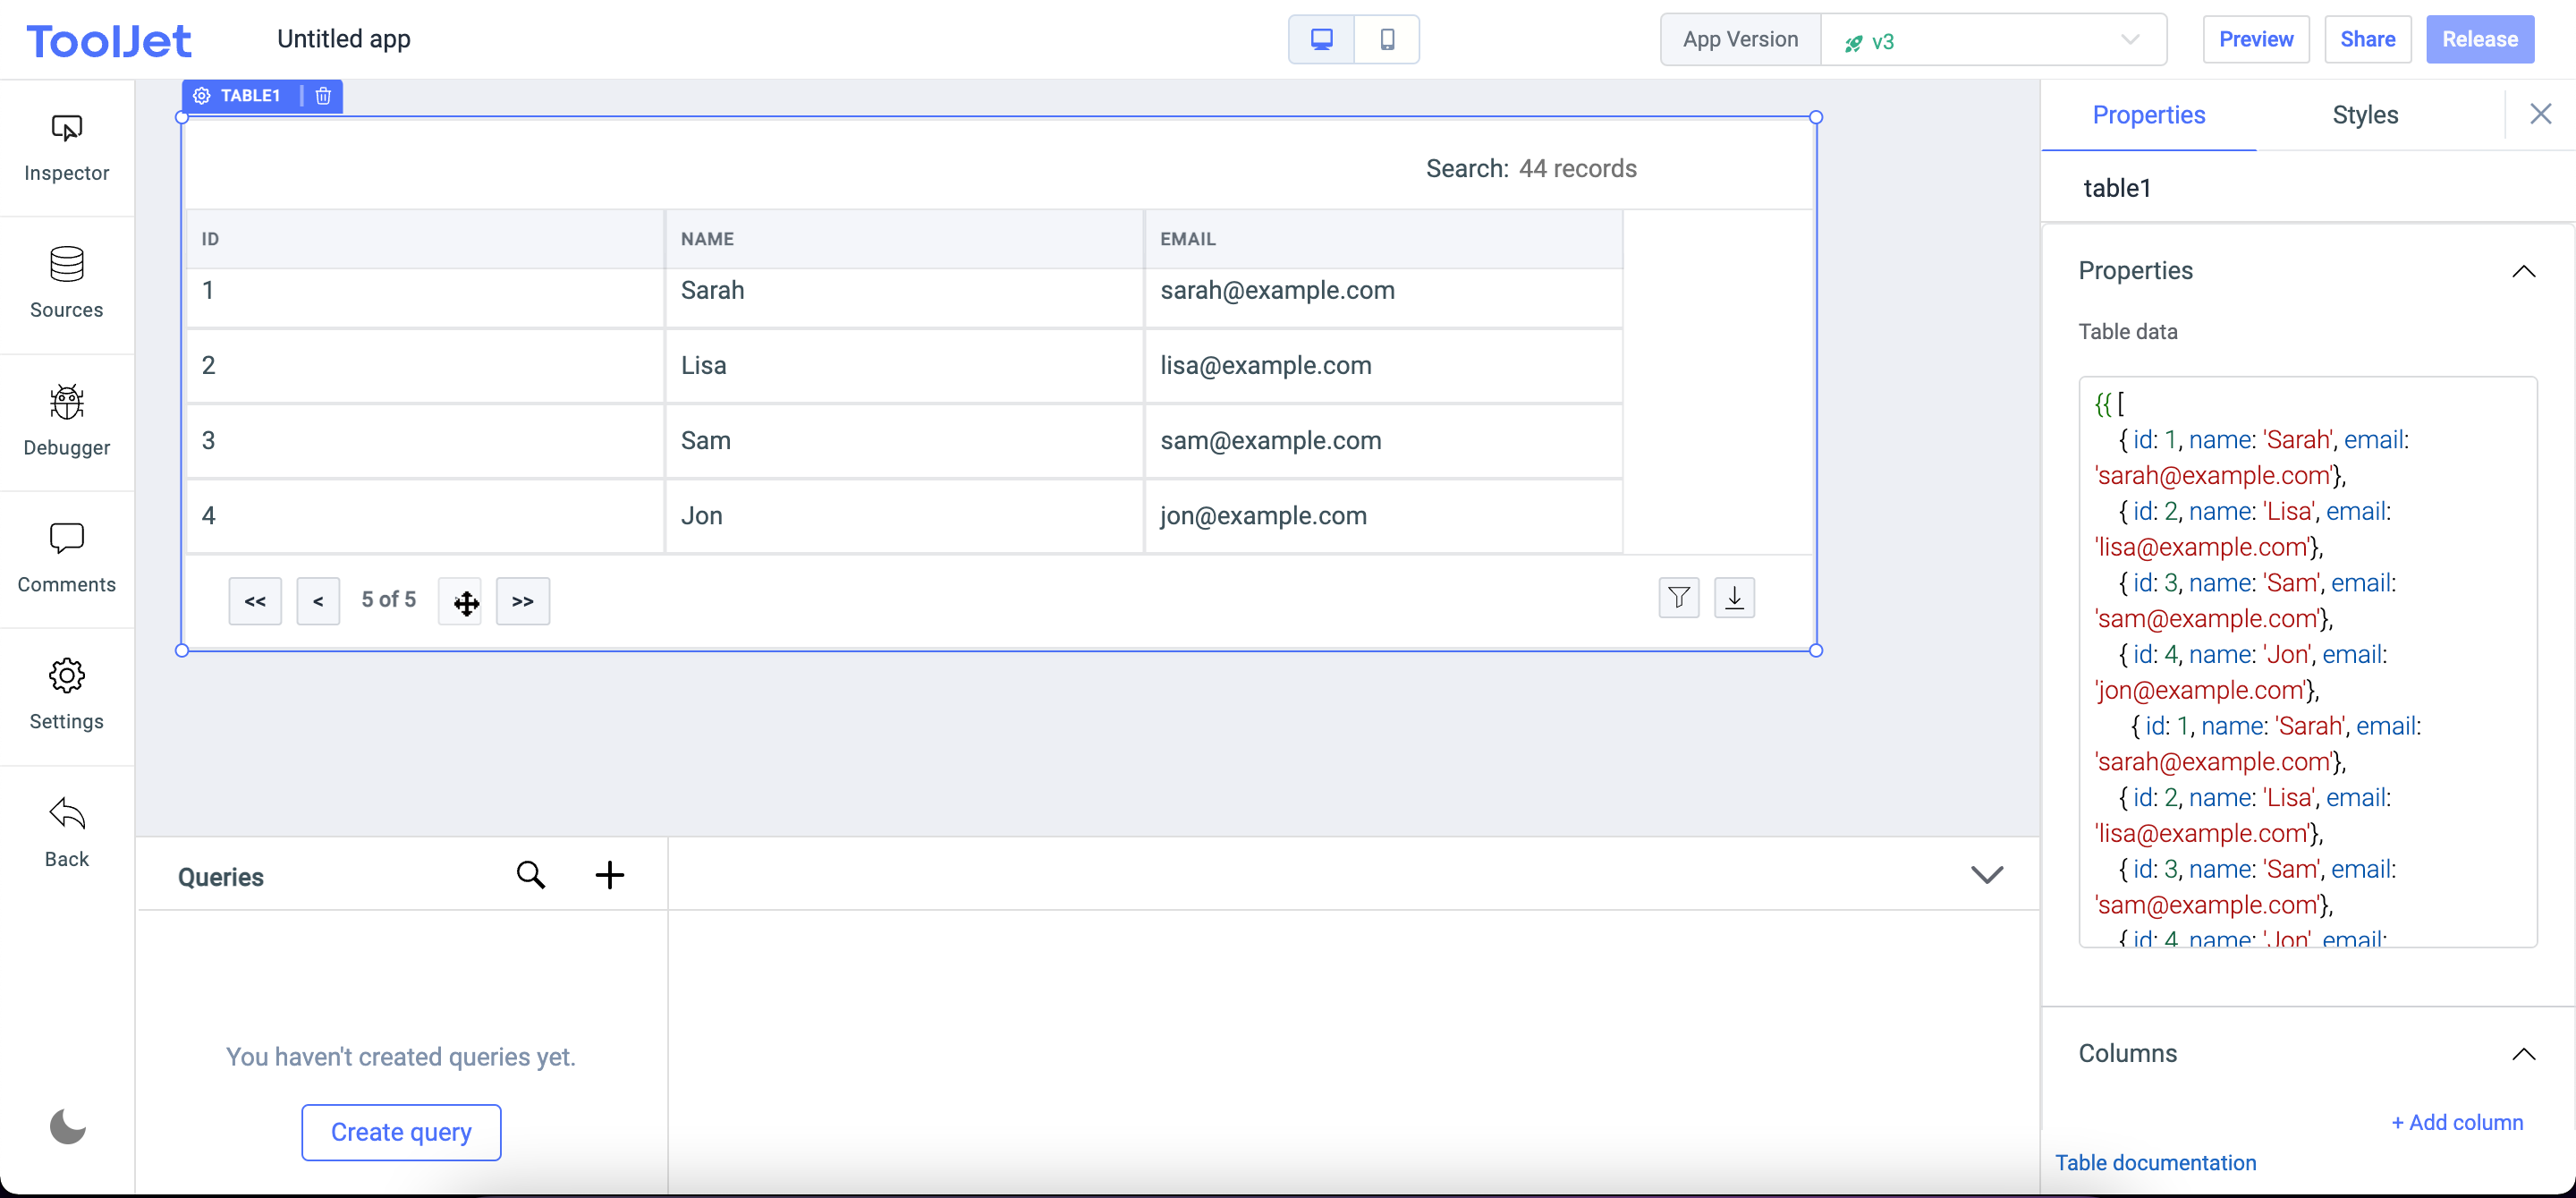Click the Release button

pos(2480,39)
